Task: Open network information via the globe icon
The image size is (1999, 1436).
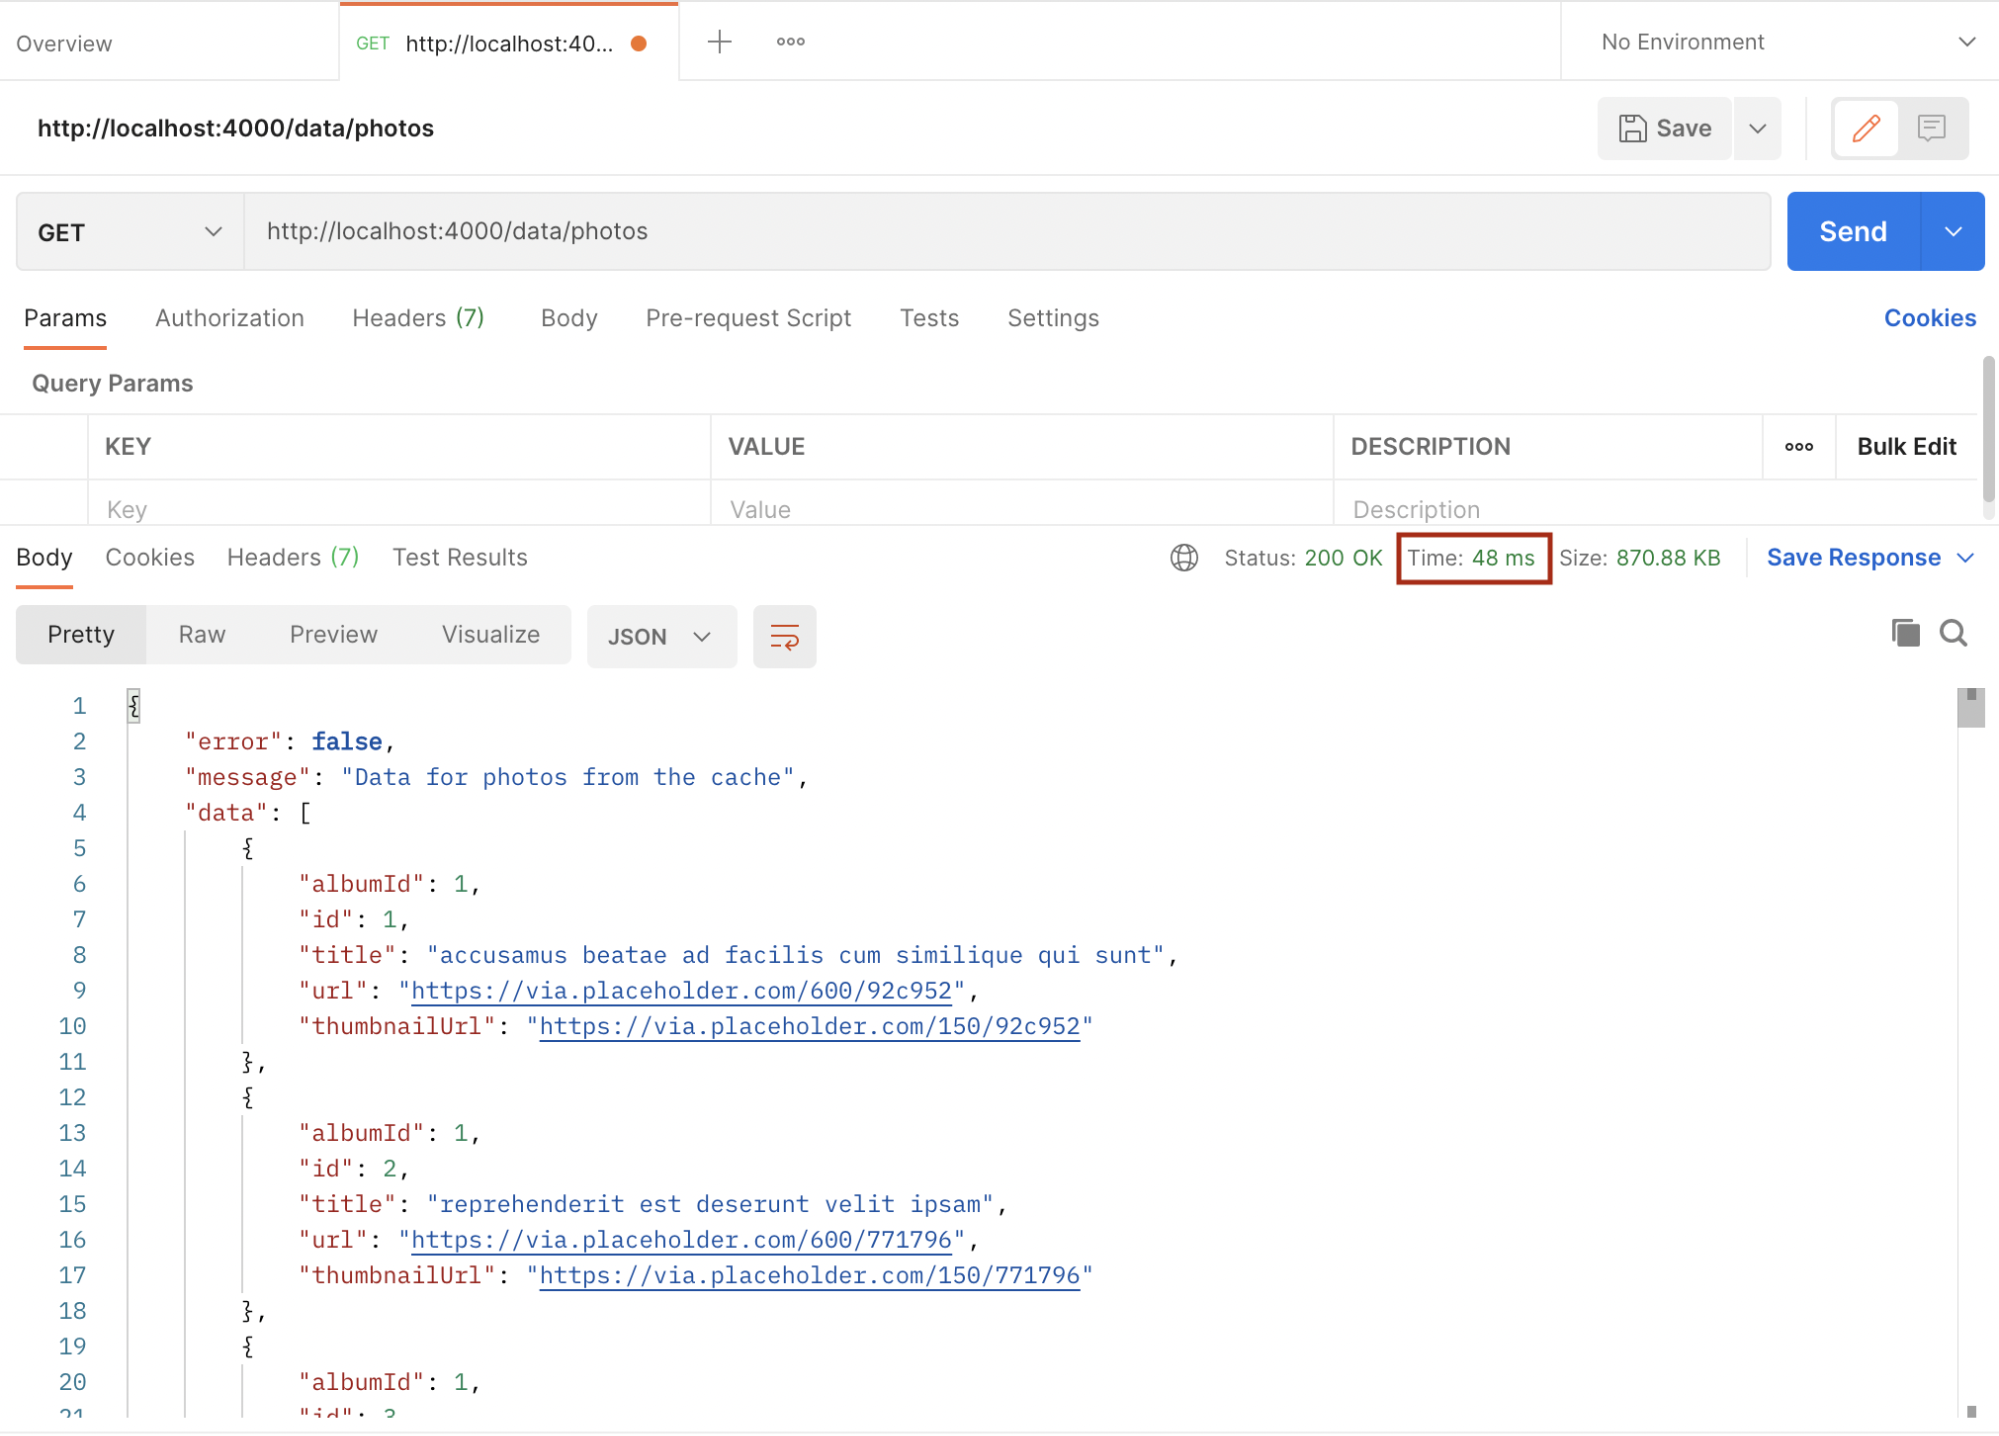Action: [1183, 558]
